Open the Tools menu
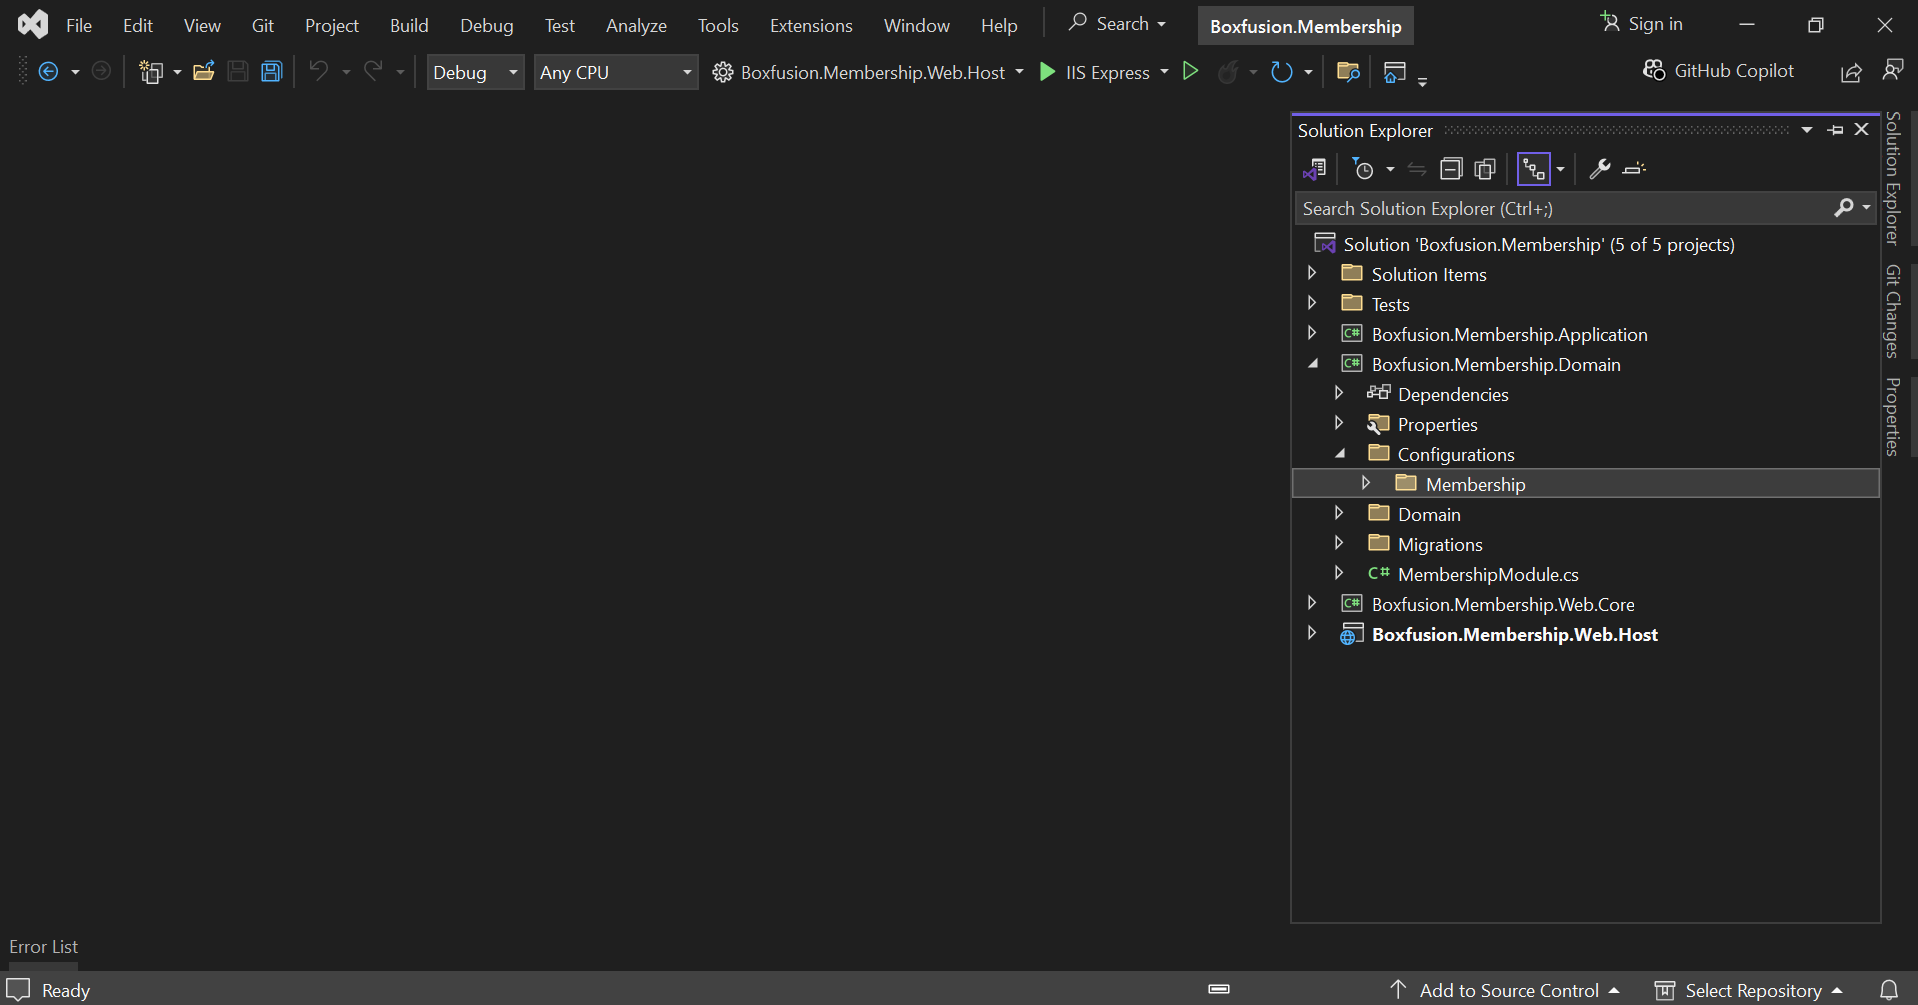The height and width of the screenshot is (1005, 1918). pyautogui.click(x=718, y=25)
